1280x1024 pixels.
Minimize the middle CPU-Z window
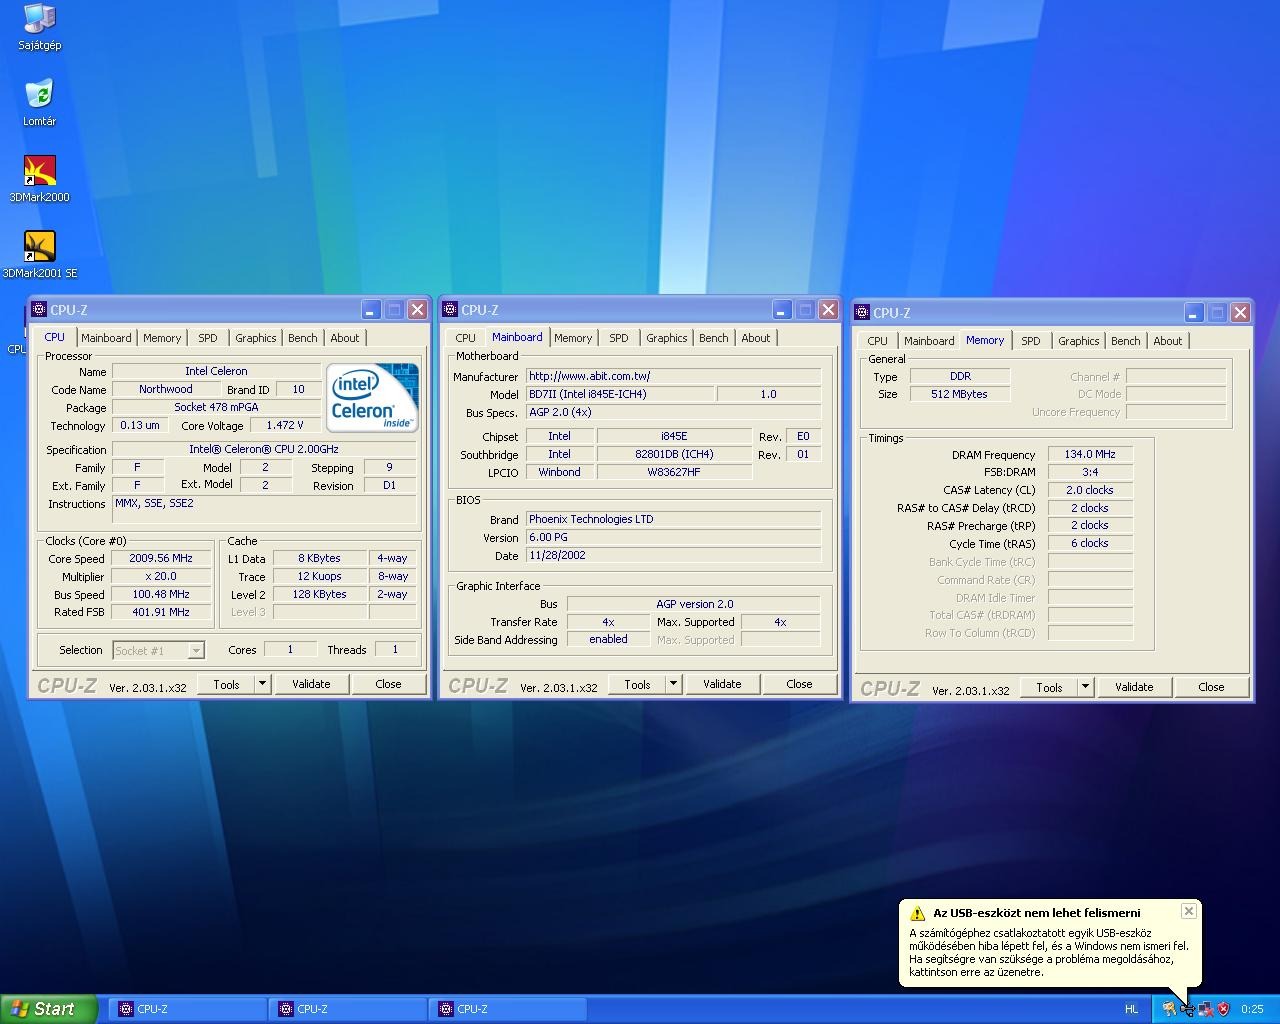pos(781,310)
